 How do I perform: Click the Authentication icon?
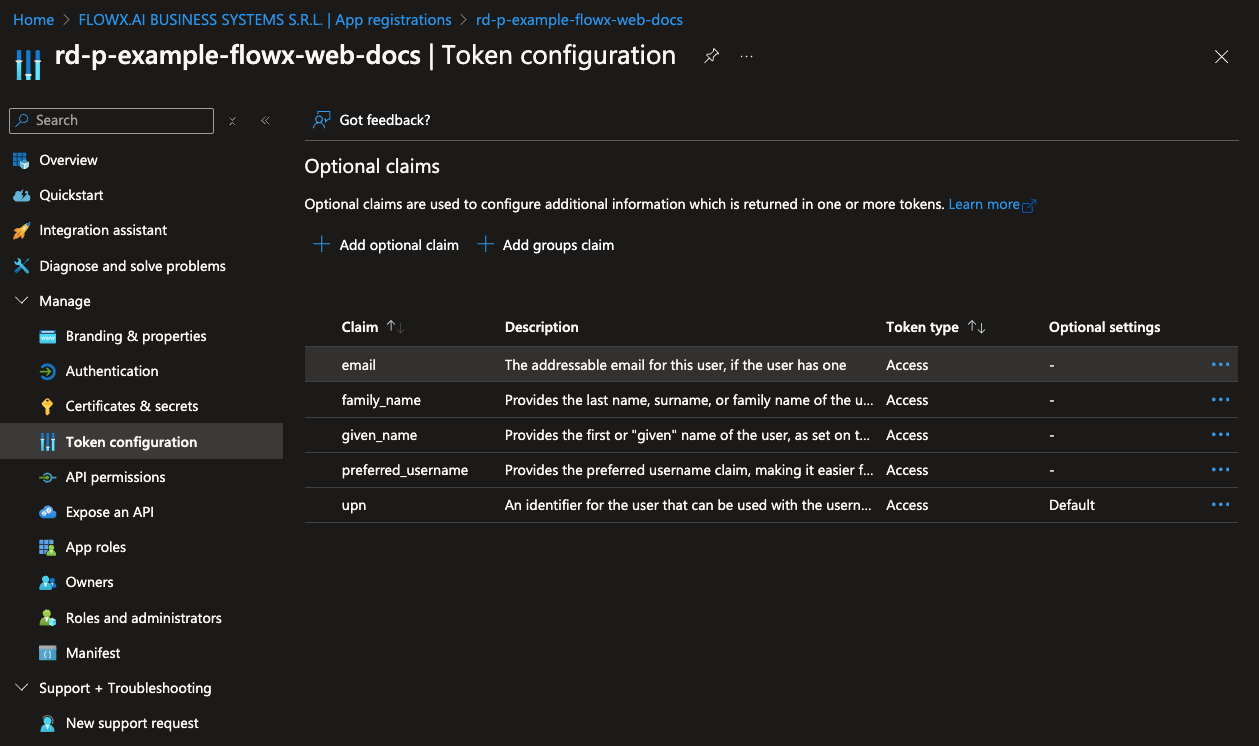coord(47,371)
